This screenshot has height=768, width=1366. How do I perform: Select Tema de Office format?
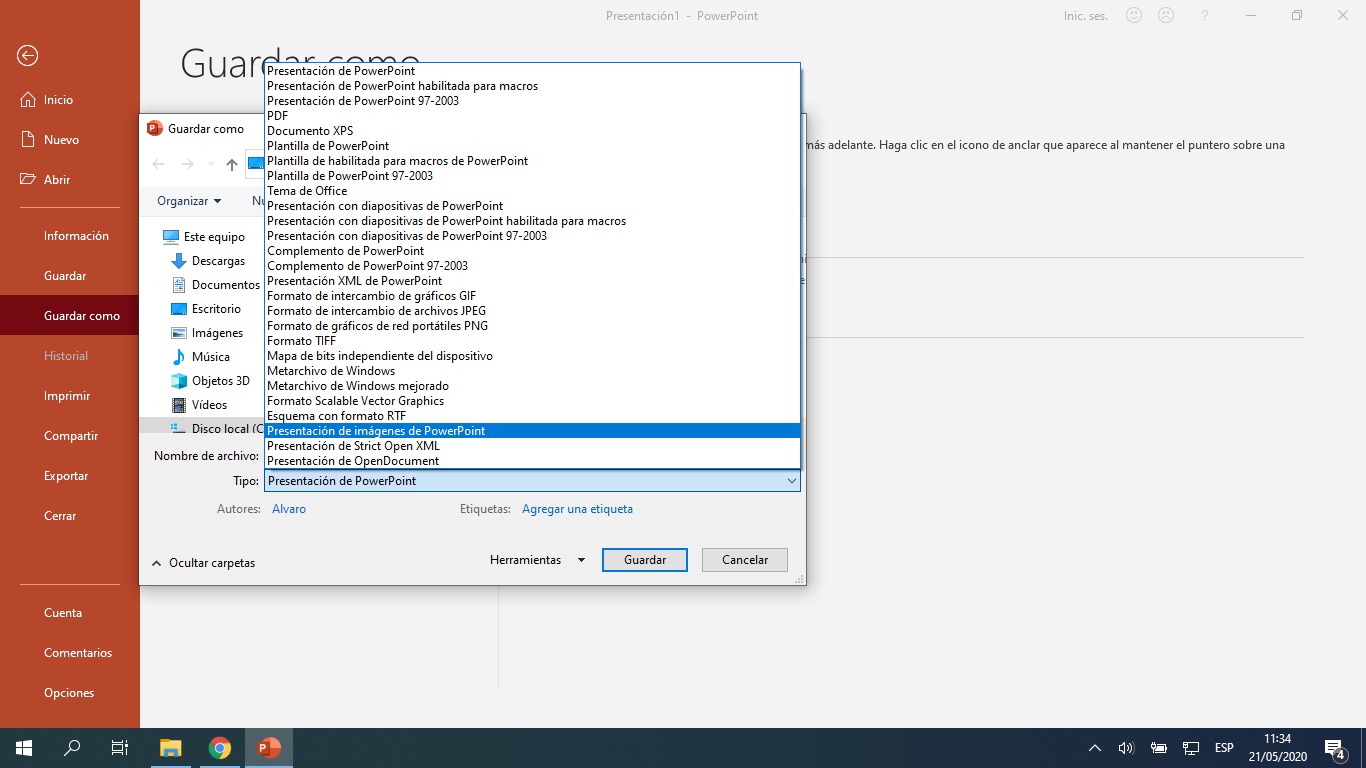[532, 191]
